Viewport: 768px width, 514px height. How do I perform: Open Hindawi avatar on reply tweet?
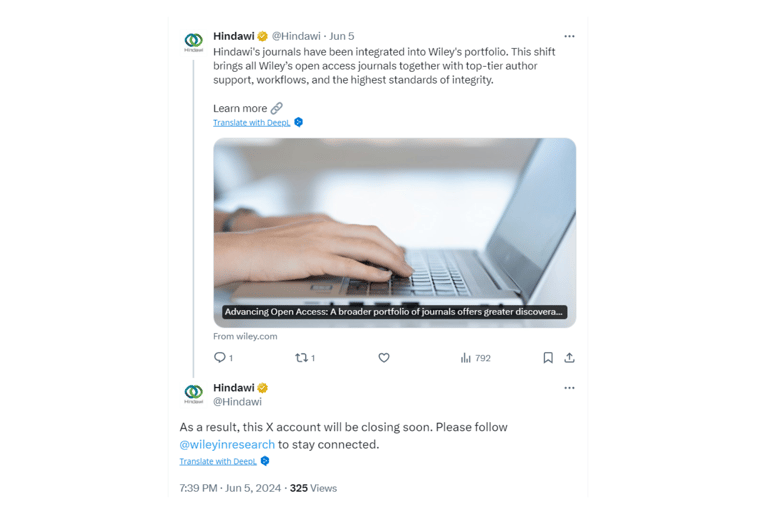click(x=194, y=393)
